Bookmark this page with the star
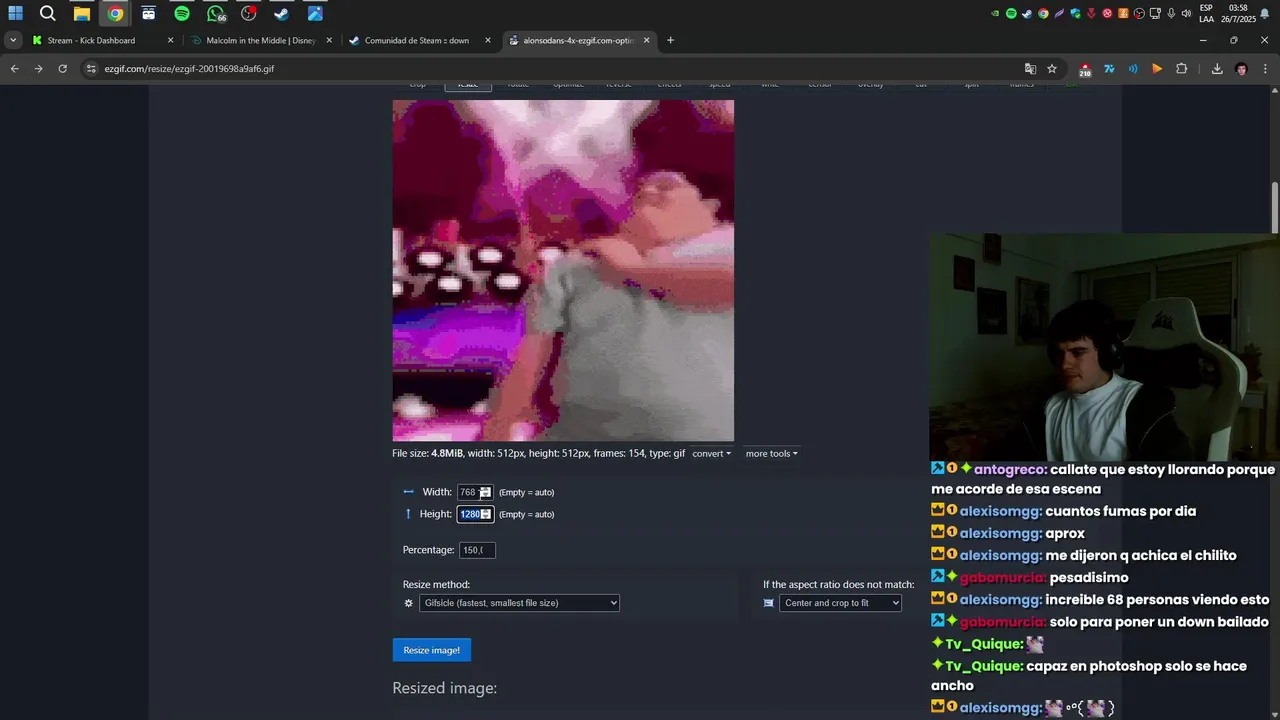Screen dimensions: 1280x720 click(x=1052, y=69)
